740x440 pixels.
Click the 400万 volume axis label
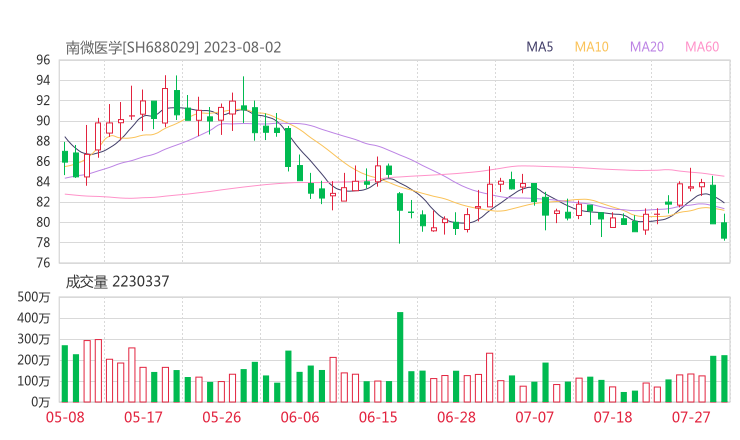coord(34,318)
